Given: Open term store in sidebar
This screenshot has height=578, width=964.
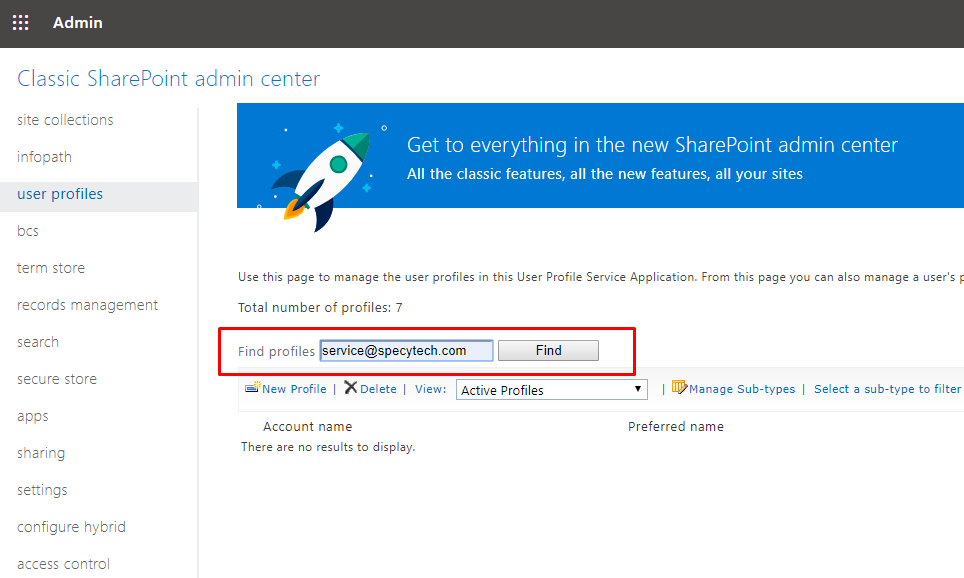Looking at the screenshot, I should tap(51, 268).
